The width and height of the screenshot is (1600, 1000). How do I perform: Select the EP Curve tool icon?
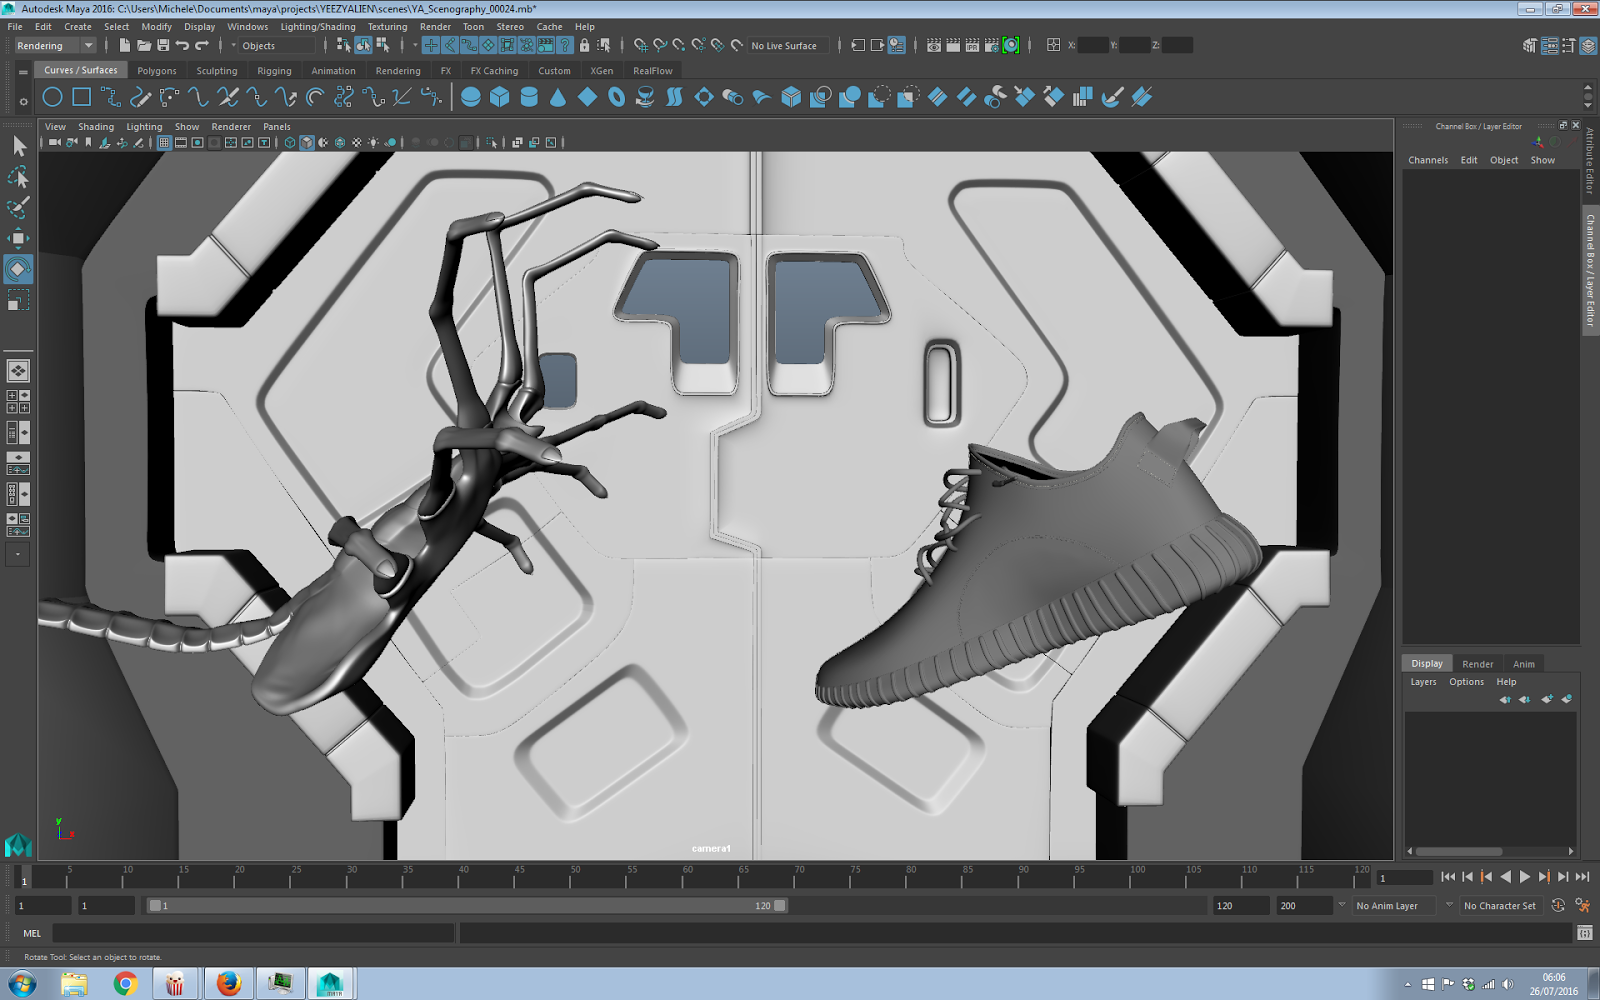[112, 96]
